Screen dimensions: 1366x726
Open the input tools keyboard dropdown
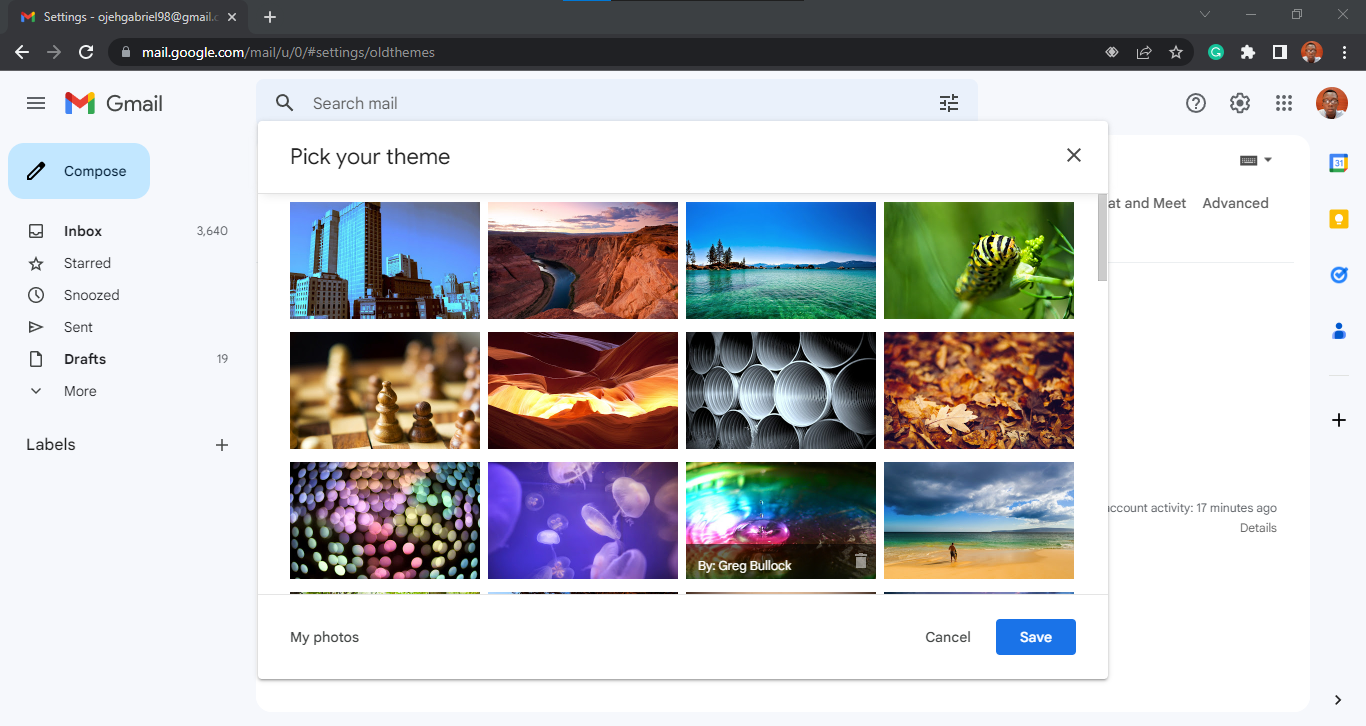(x=1256, y=159)
